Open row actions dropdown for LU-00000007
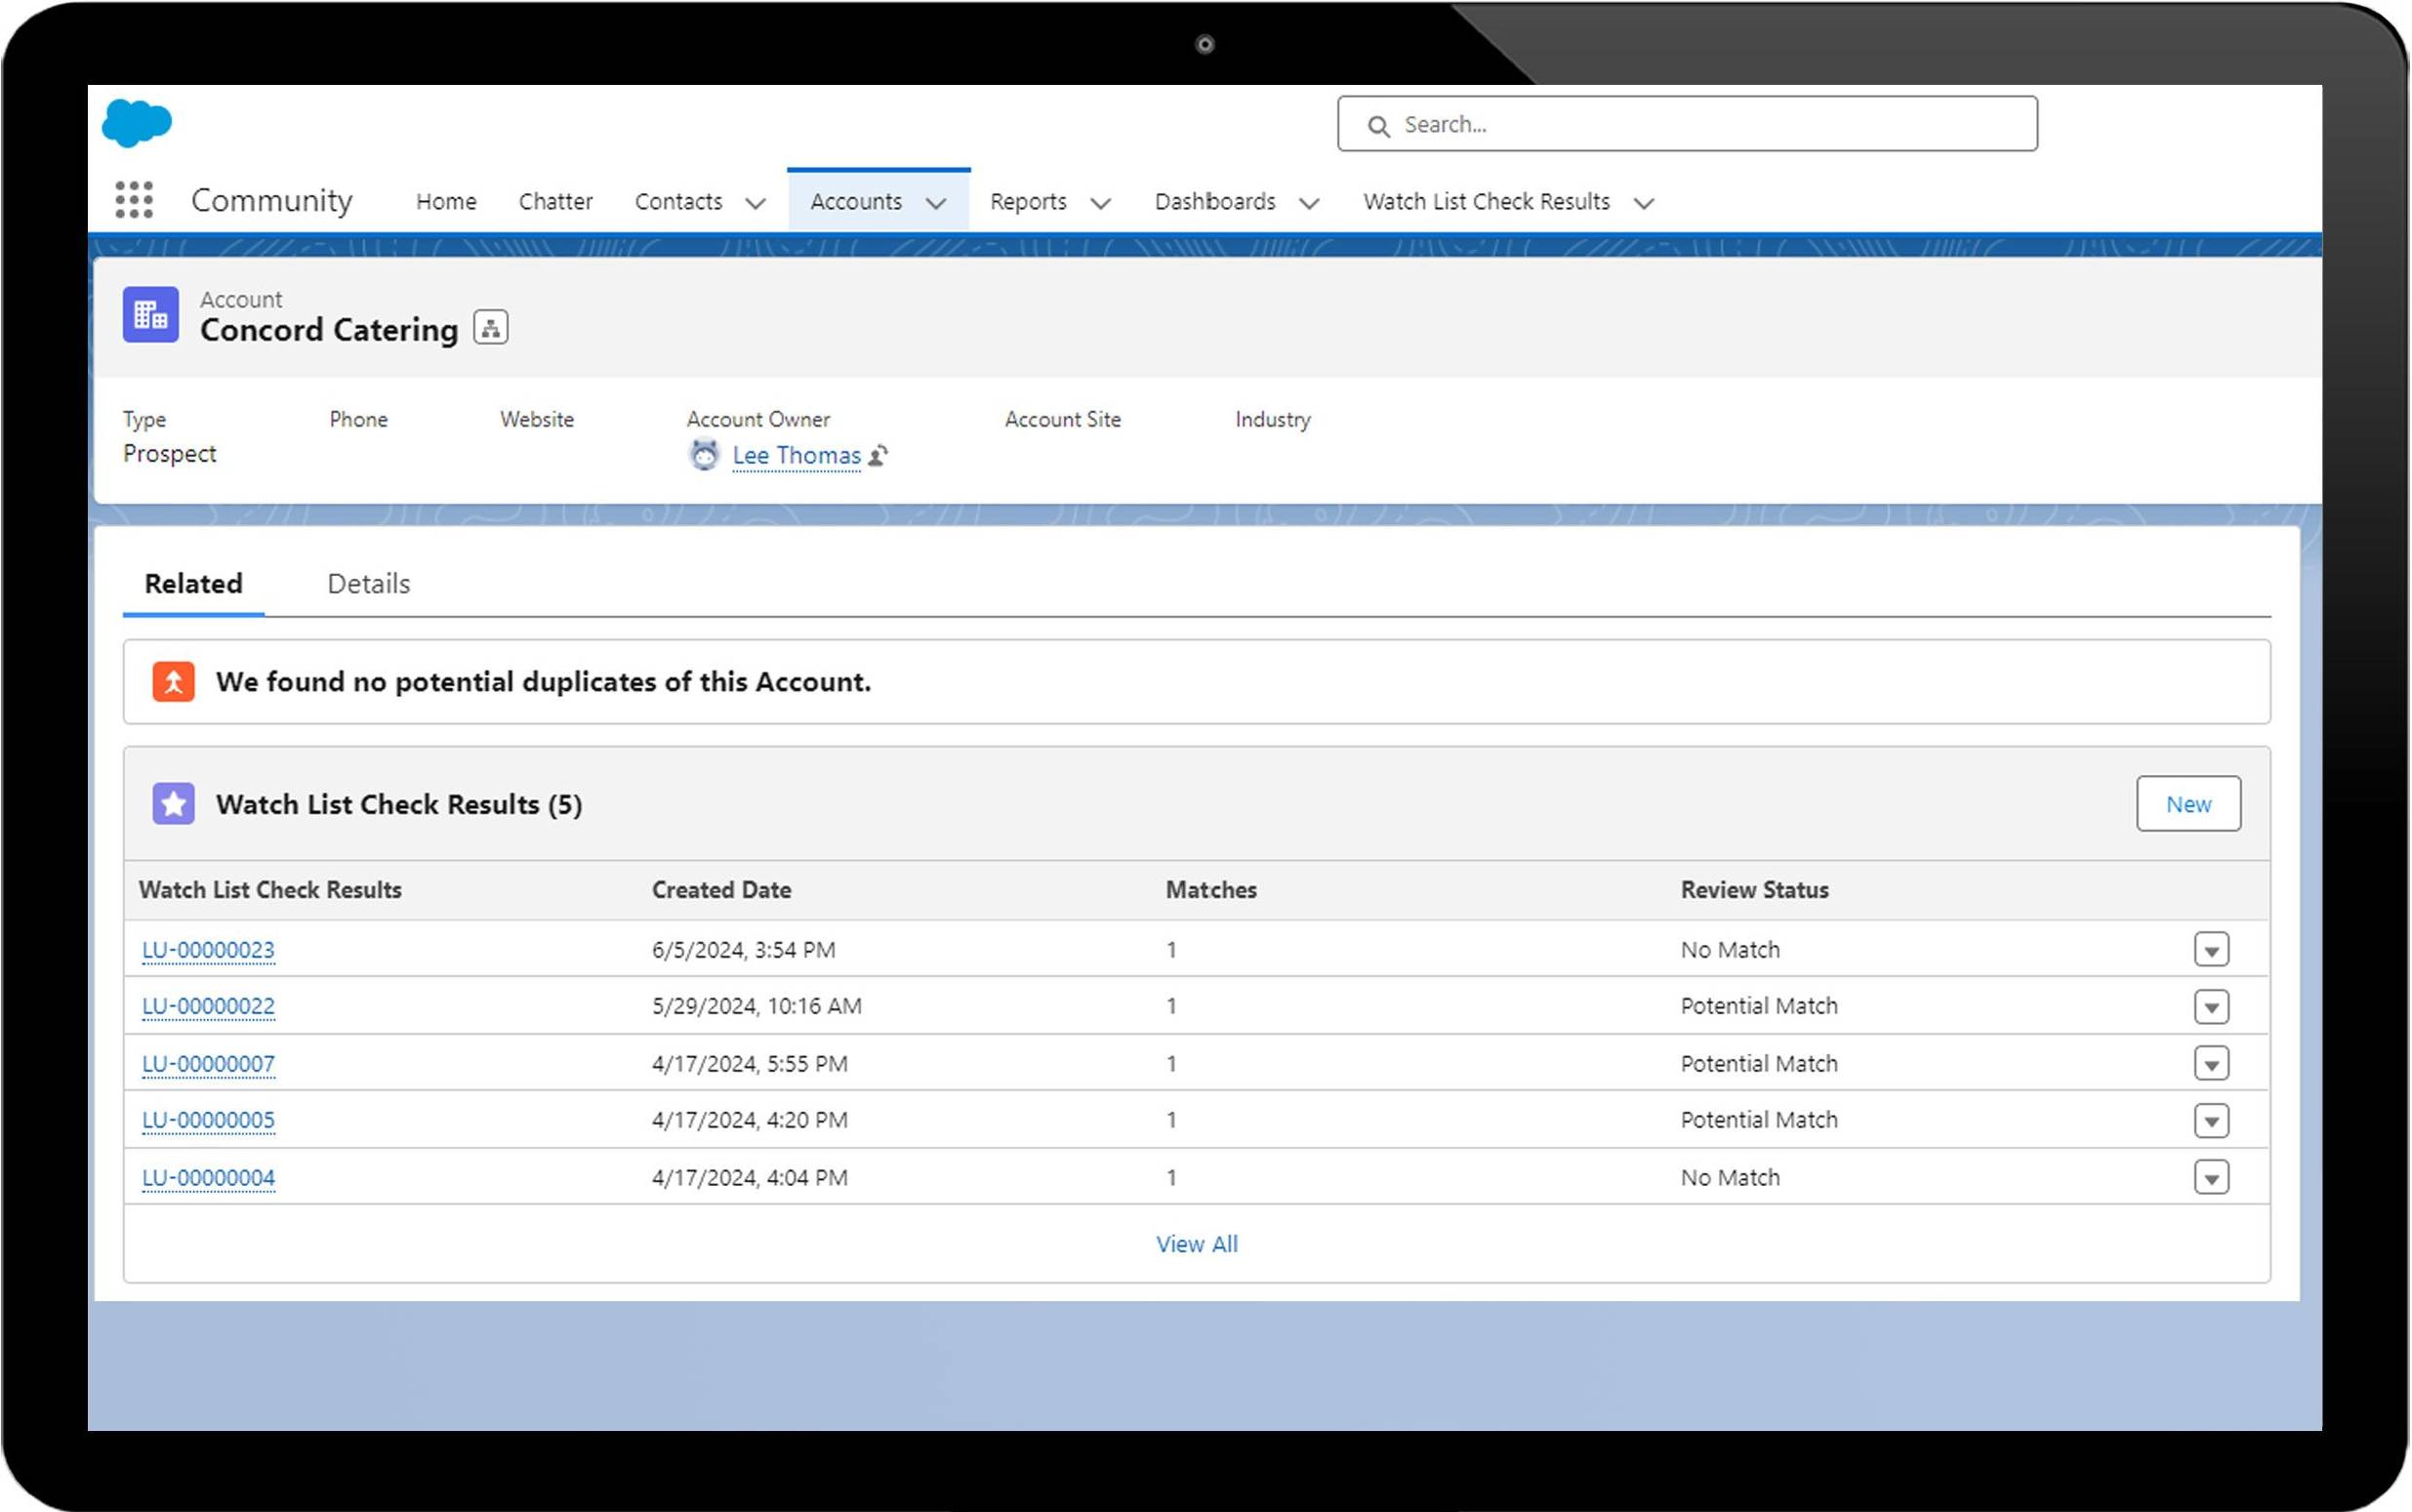 click(x=2211, y=1063)
